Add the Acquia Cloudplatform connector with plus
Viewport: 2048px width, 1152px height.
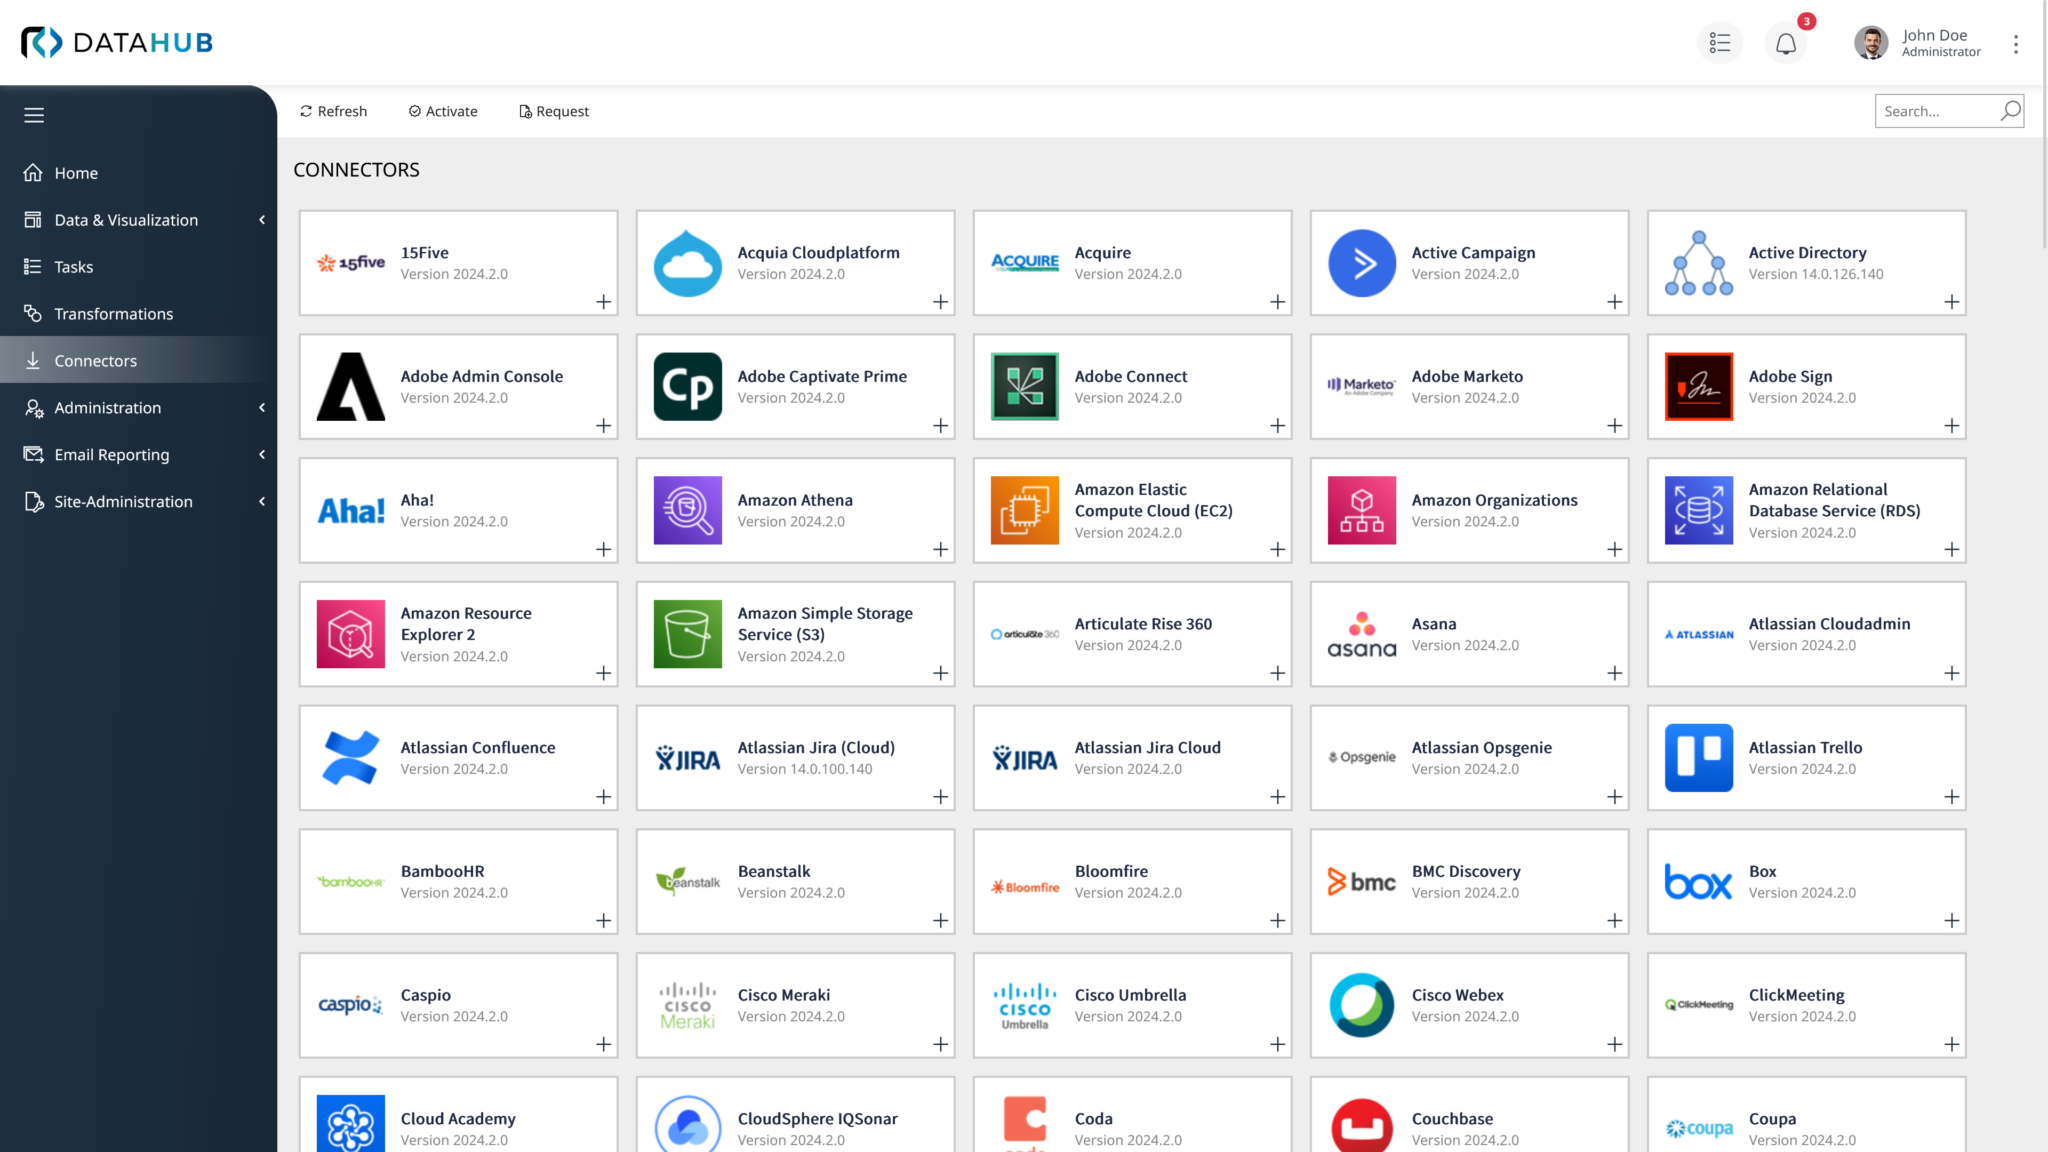coord(940,302)
